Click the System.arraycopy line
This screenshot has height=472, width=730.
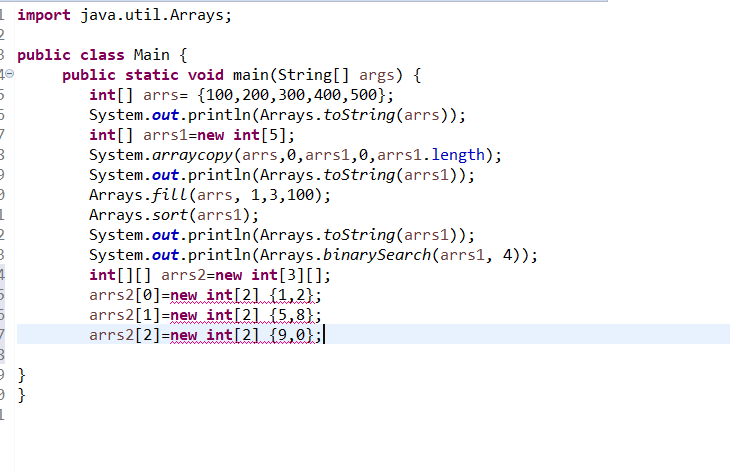coord(296,155)
